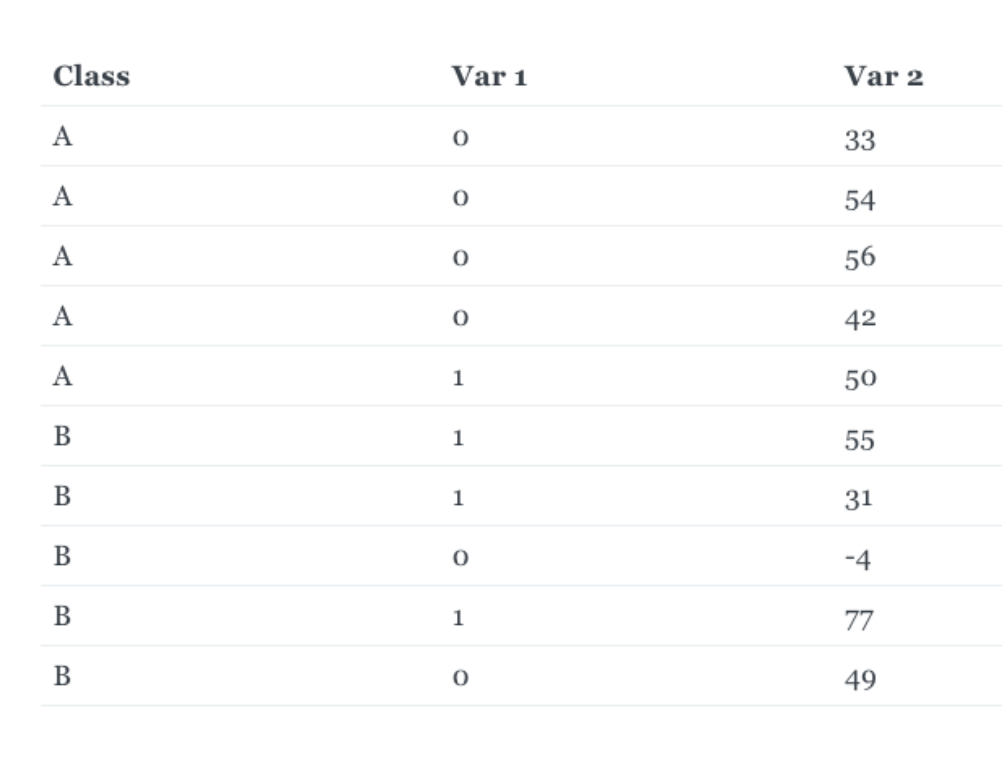Click Class B in the row with 55
The height and width of the screenshot is (774, 1002).
click(62, 436)
